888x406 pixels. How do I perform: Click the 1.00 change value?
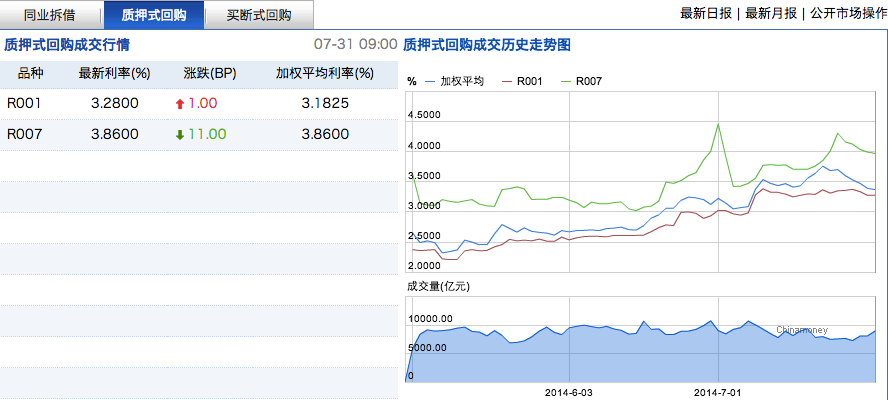click(204, 103)
